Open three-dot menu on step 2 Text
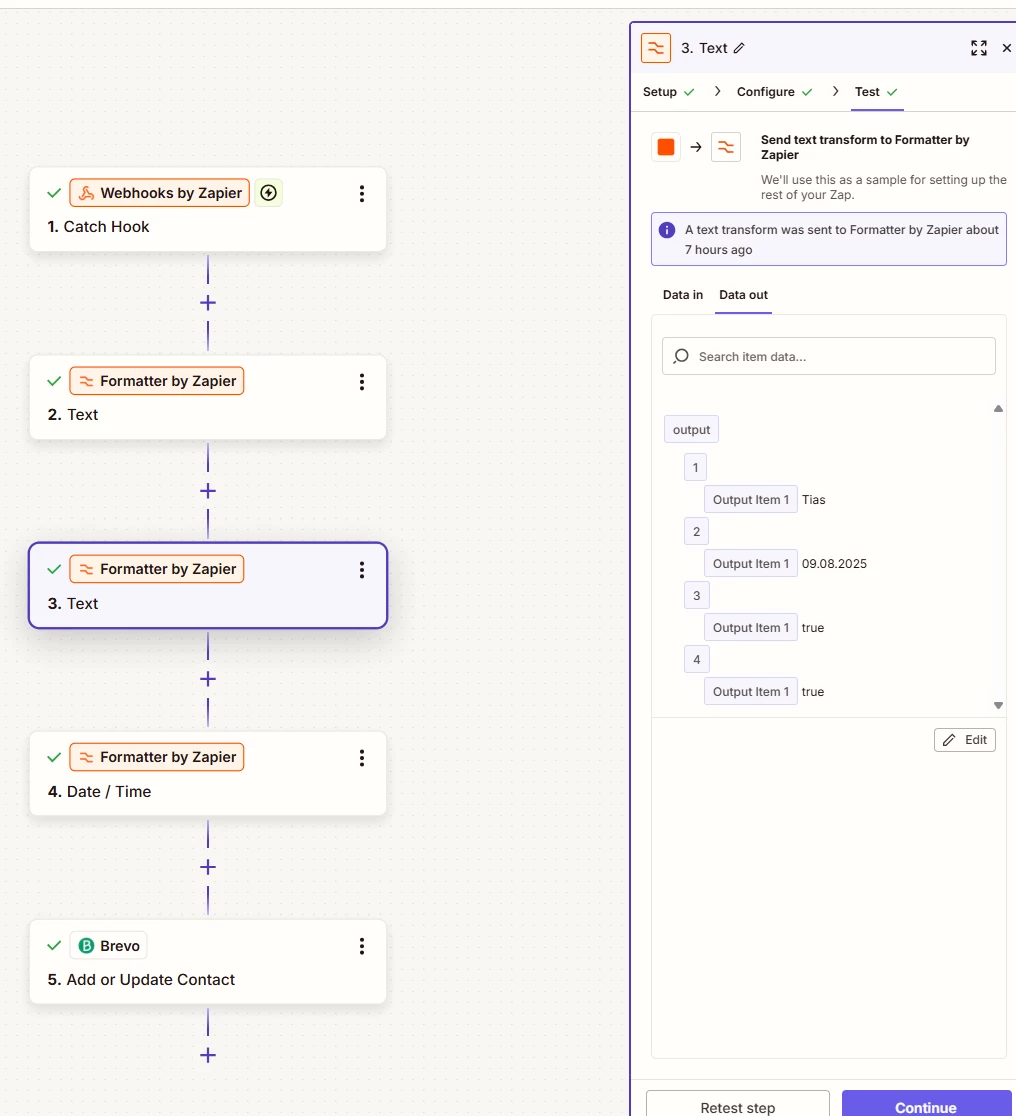Screen dimensions: 1016x1116 click(x=362, y=382)
